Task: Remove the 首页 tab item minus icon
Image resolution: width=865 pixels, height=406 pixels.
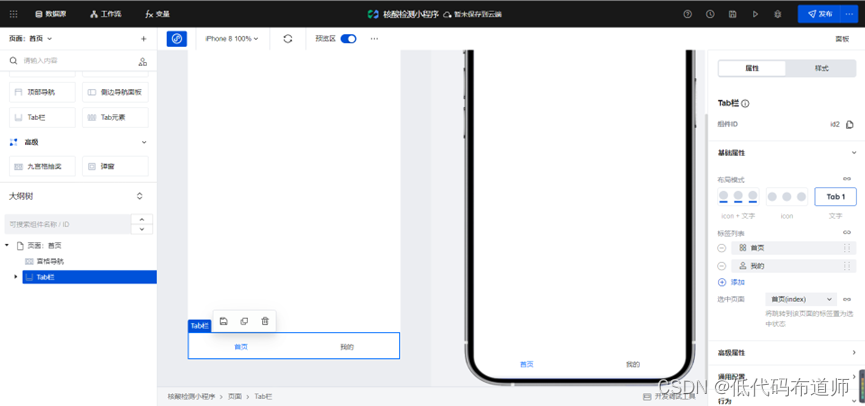Action: coord(722,248)
